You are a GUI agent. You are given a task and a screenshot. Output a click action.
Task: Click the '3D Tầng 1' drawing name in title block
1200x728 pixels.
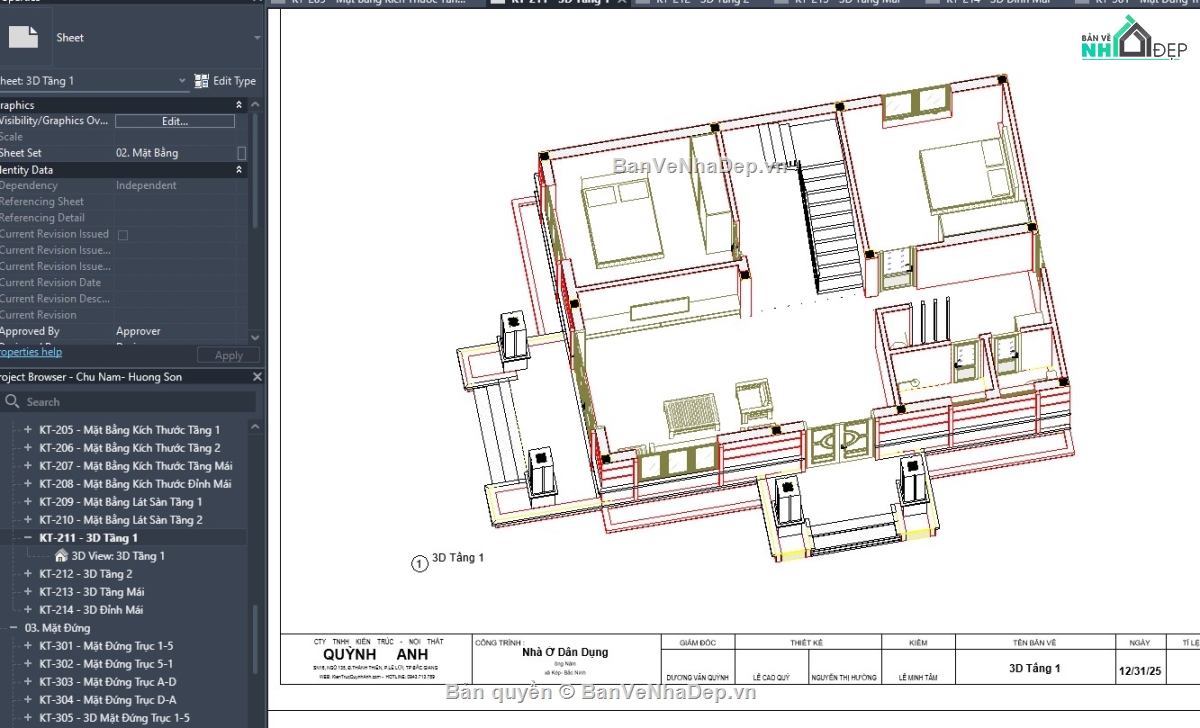point(1035,668)
